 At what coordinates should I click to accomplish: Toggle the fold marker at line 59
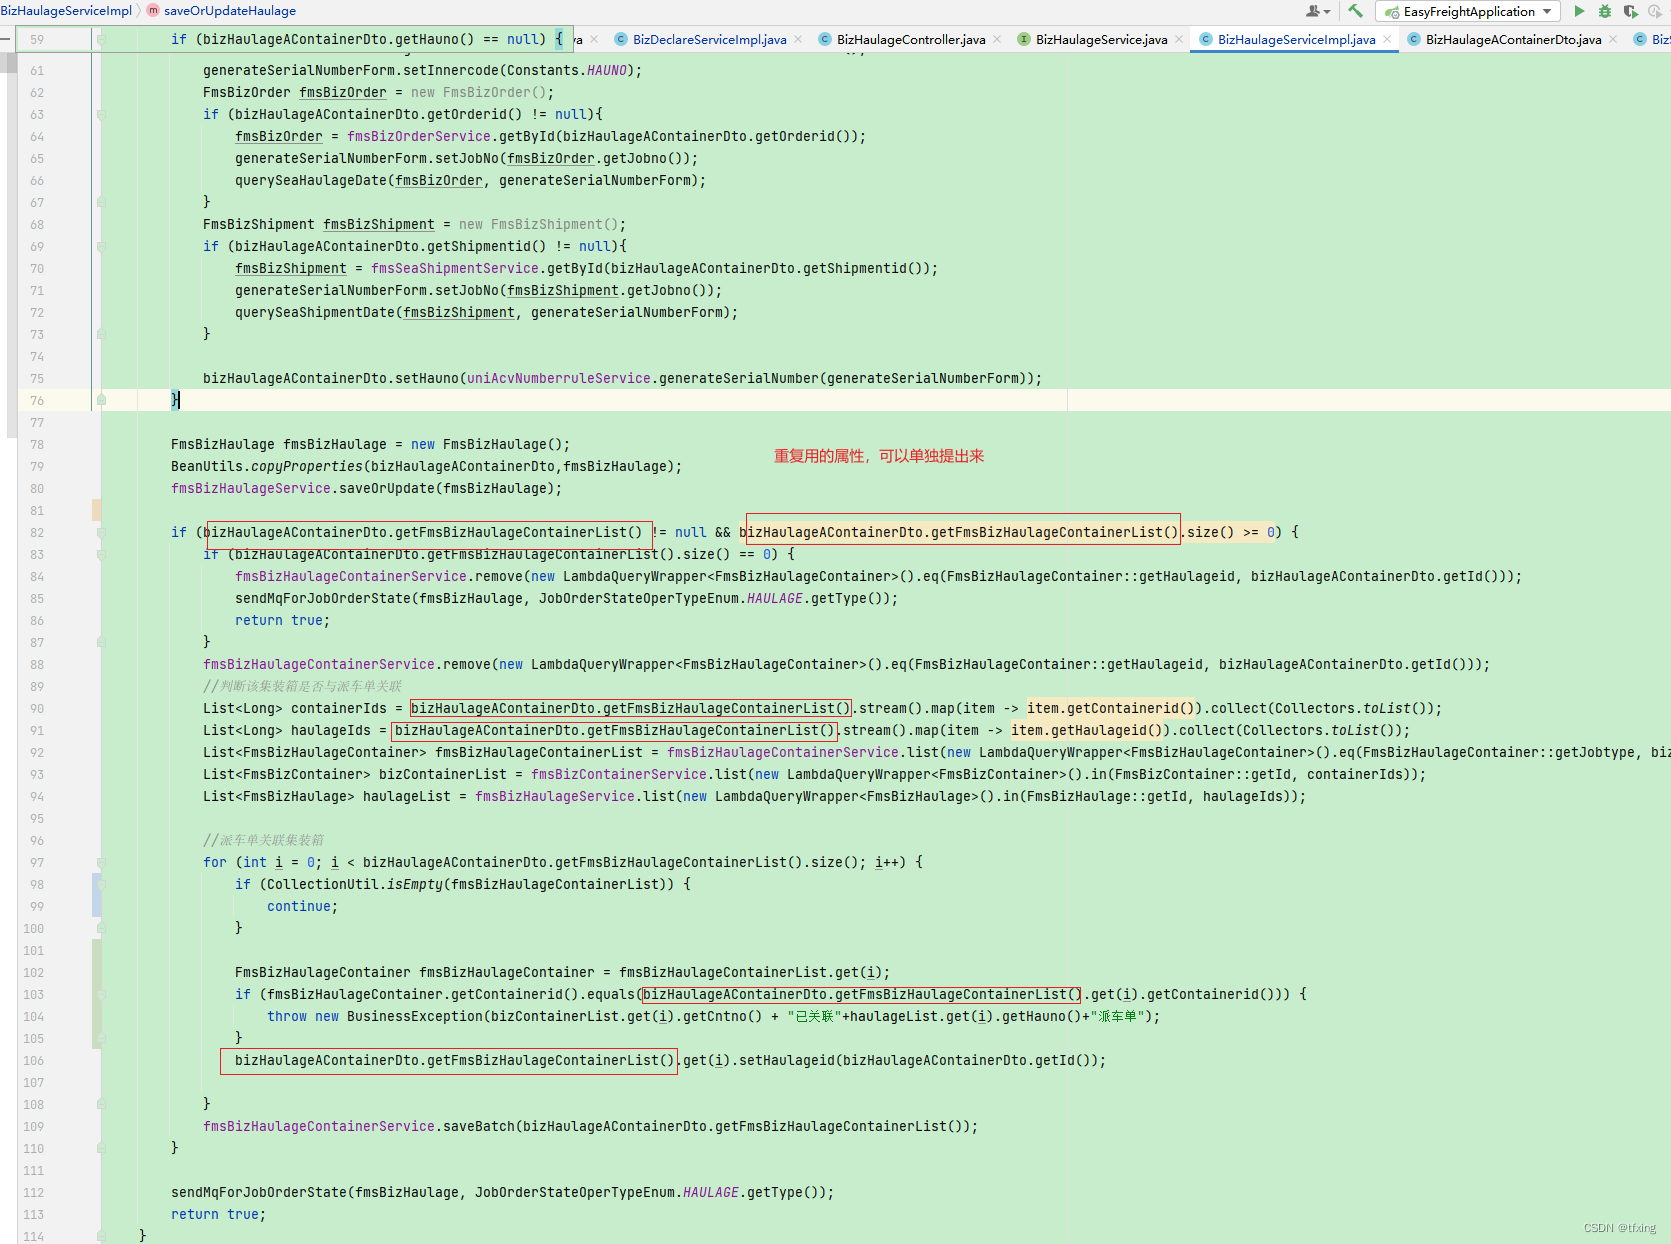pyautogui.click(x=101, y=39)
